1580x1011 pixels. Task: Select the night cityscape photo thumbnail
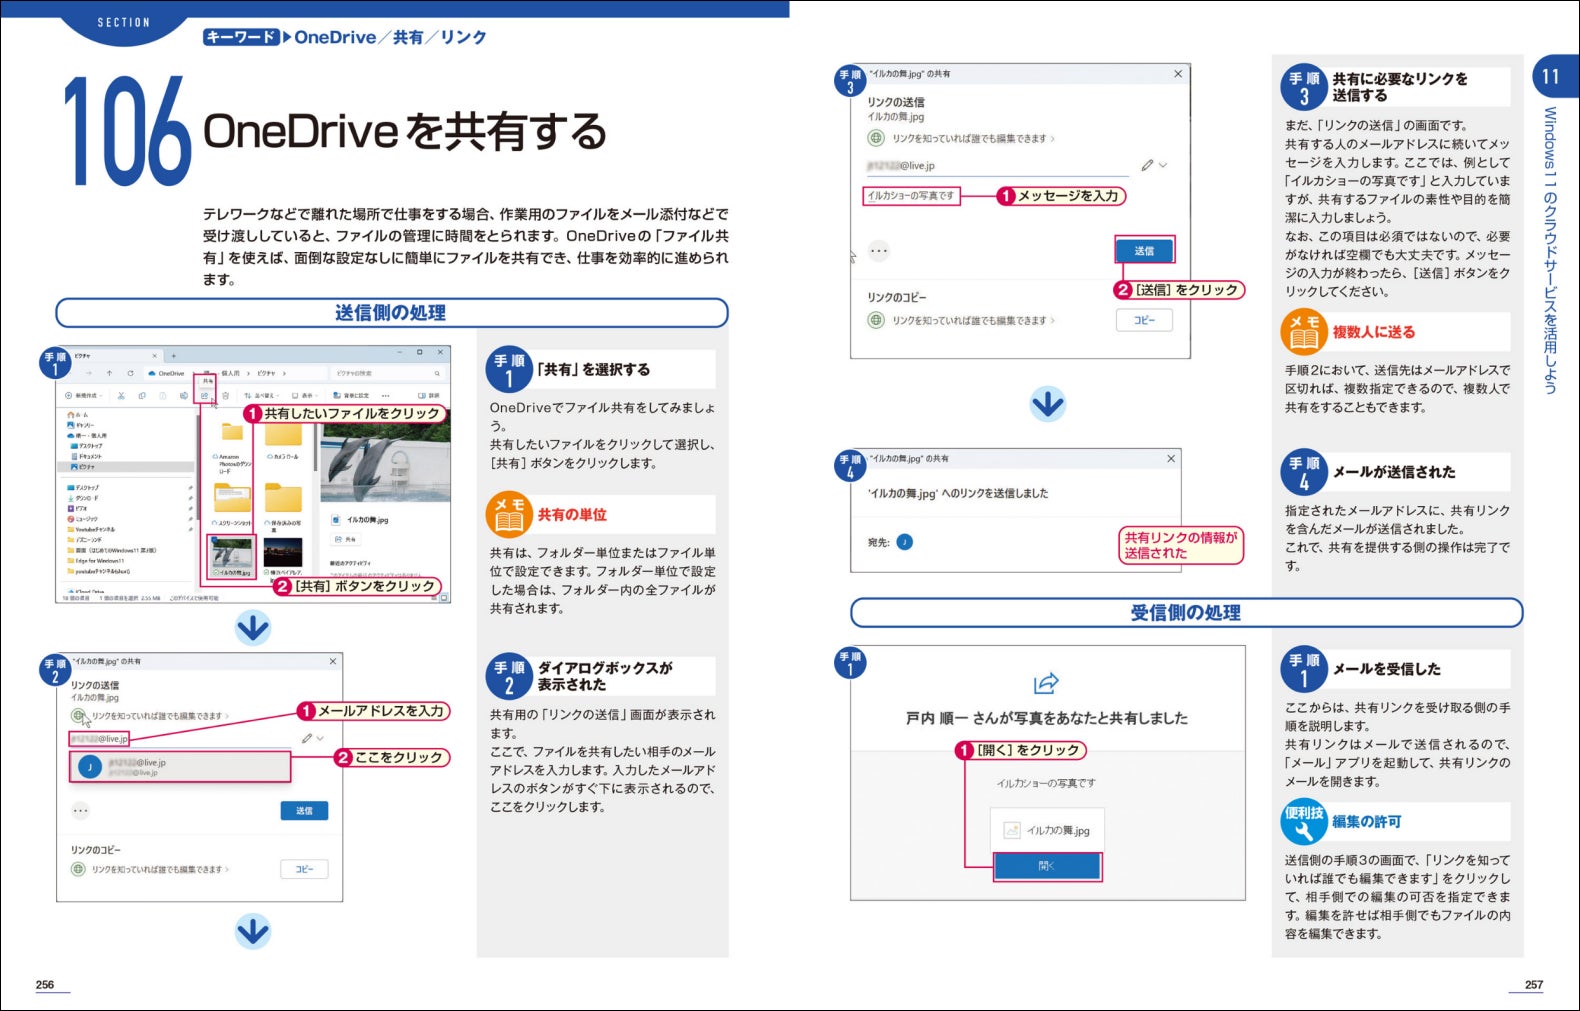283,553
